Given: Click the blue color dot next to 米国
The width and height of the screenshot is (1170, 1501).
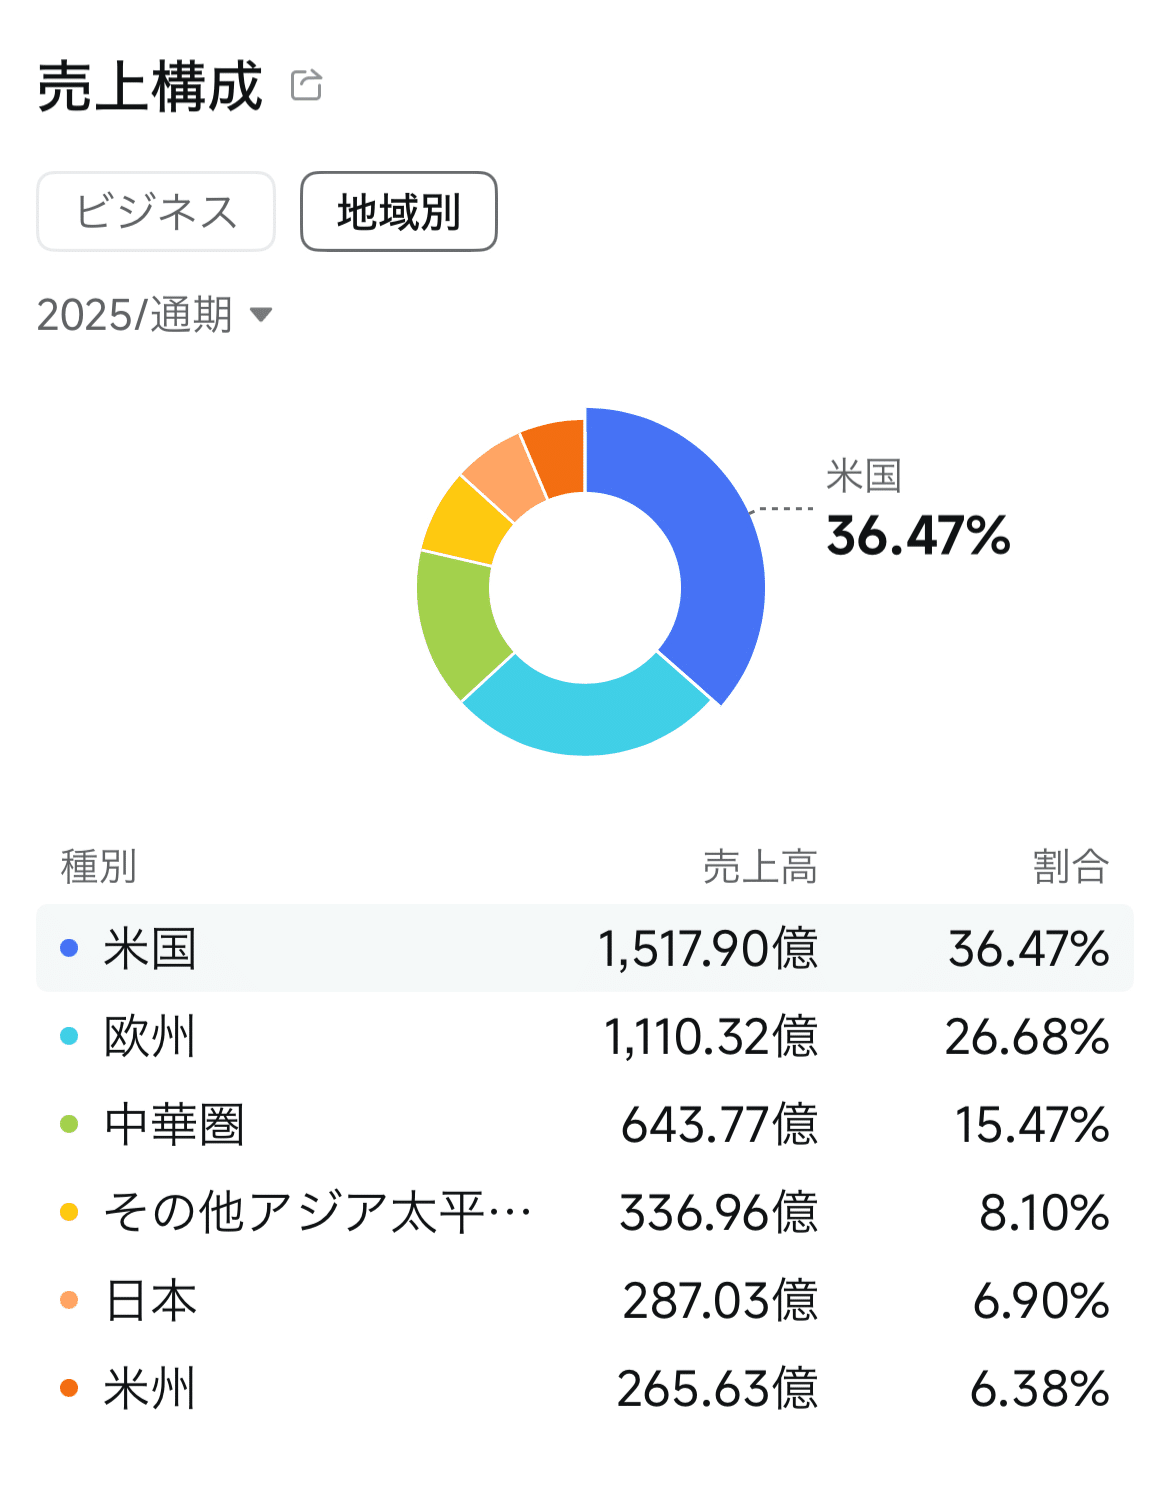Looking at the screenshot, I should point(68,949).
